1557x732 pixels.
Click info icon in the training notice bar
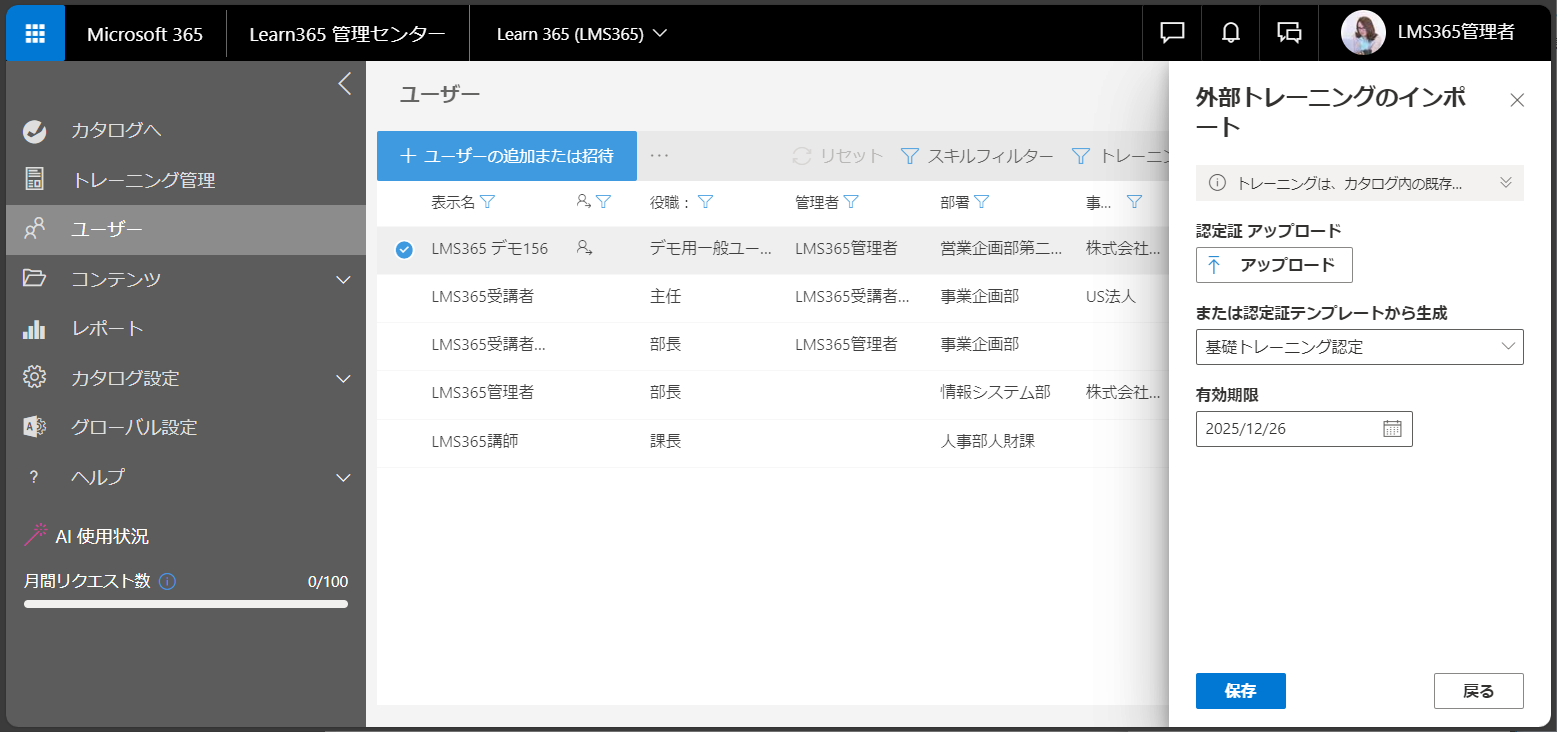[1217, 183]
